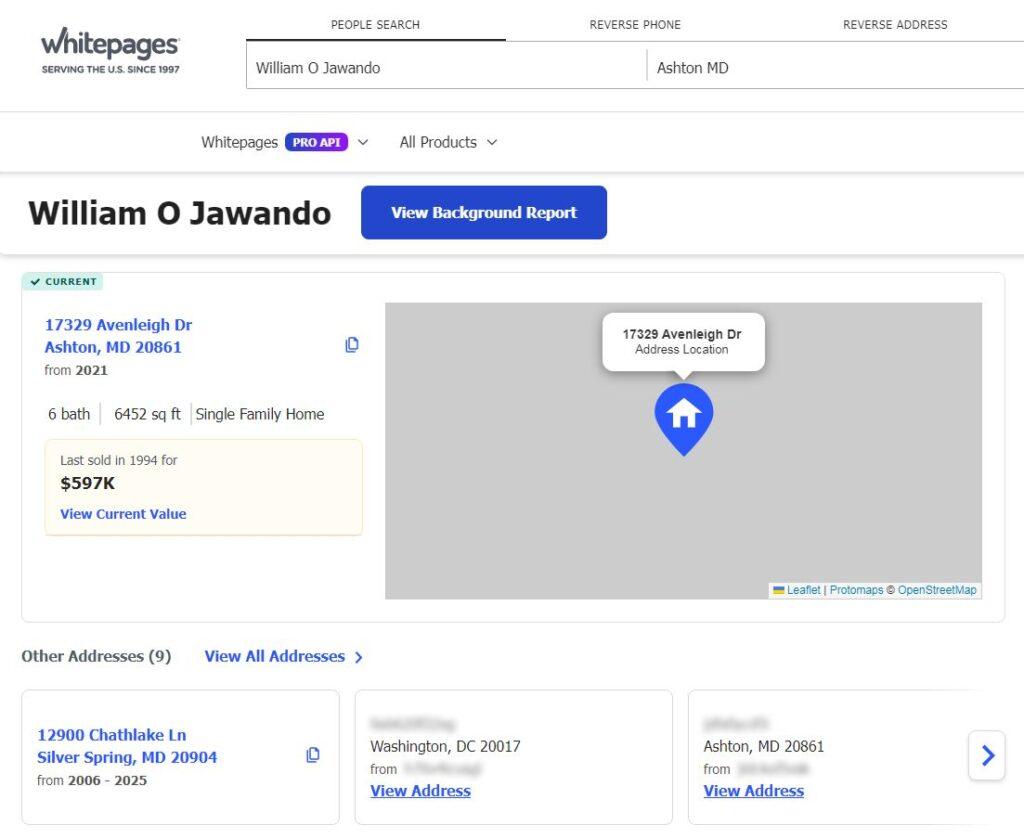Show next other addresses with arrow
The width and height of the screenshot is (1024, 838).
coord(987,756)
